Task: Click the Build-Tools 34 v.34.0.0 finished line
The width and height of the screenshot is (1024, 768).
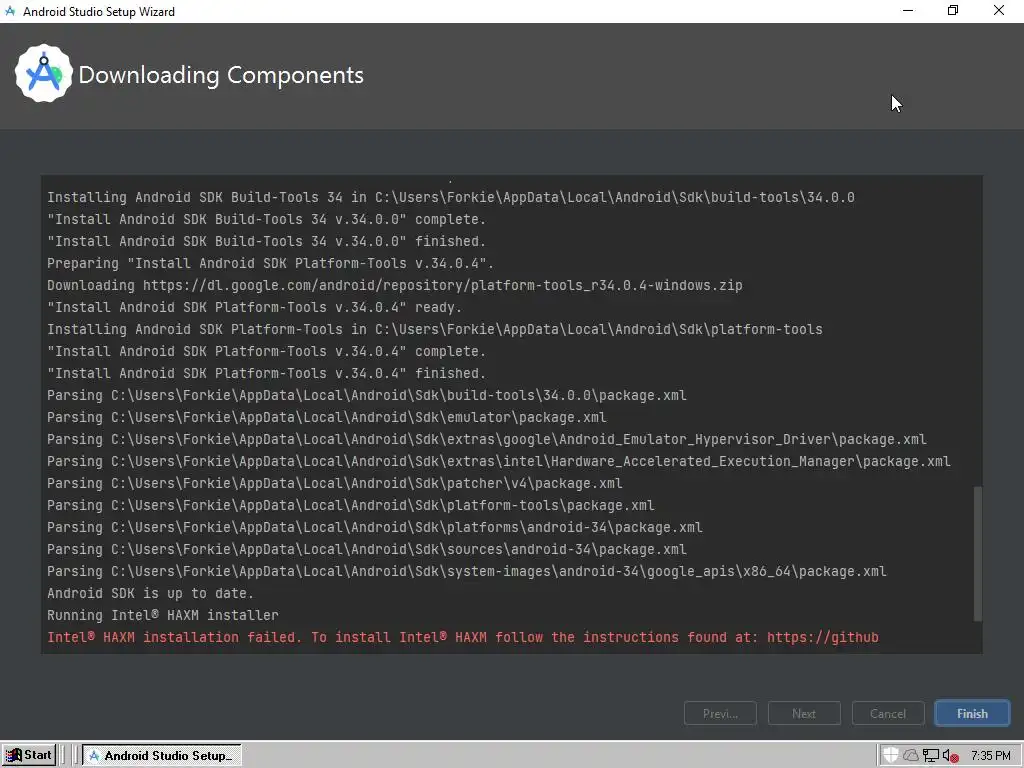Action: click(266, 241)
